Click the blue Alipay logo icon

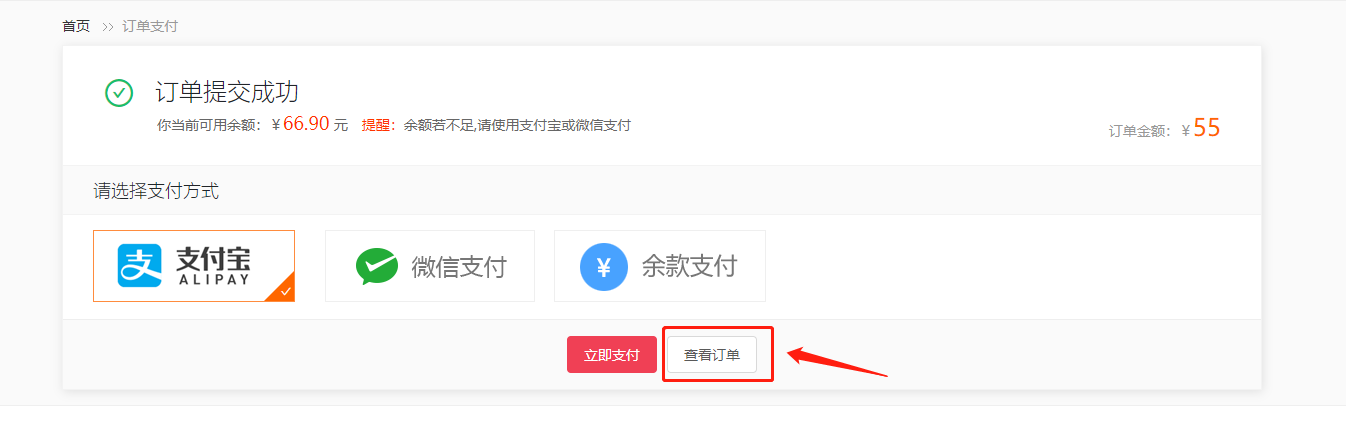point(140,266)
